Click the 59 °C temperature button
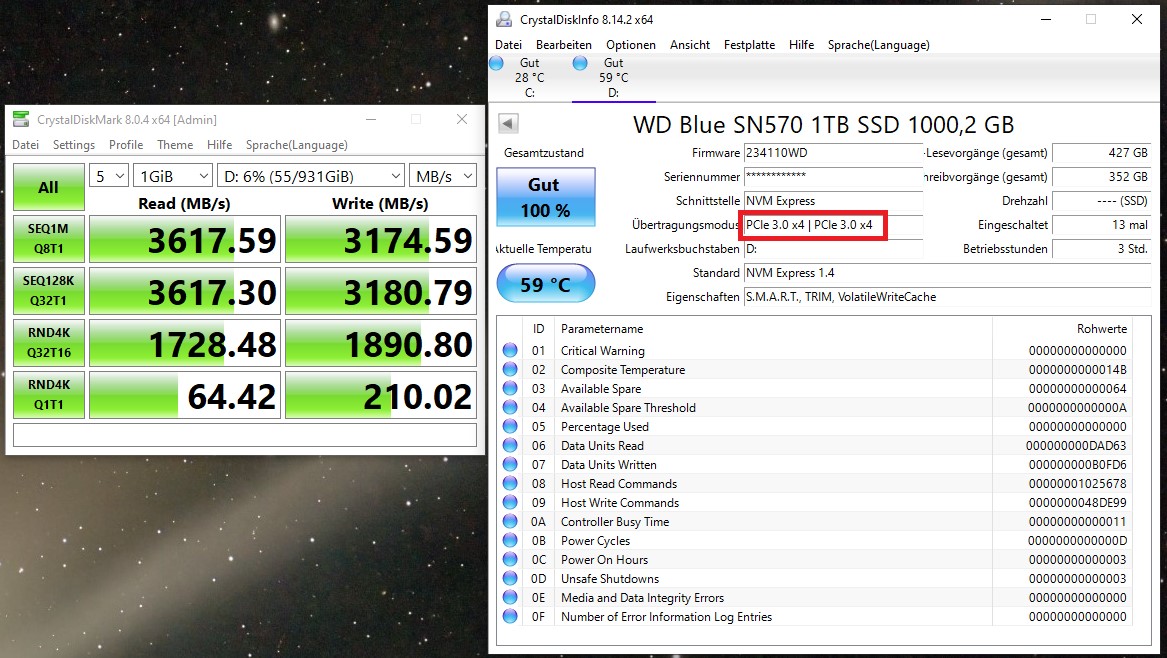Viewport: 1167px width, 658px height. tap(546, 284)
